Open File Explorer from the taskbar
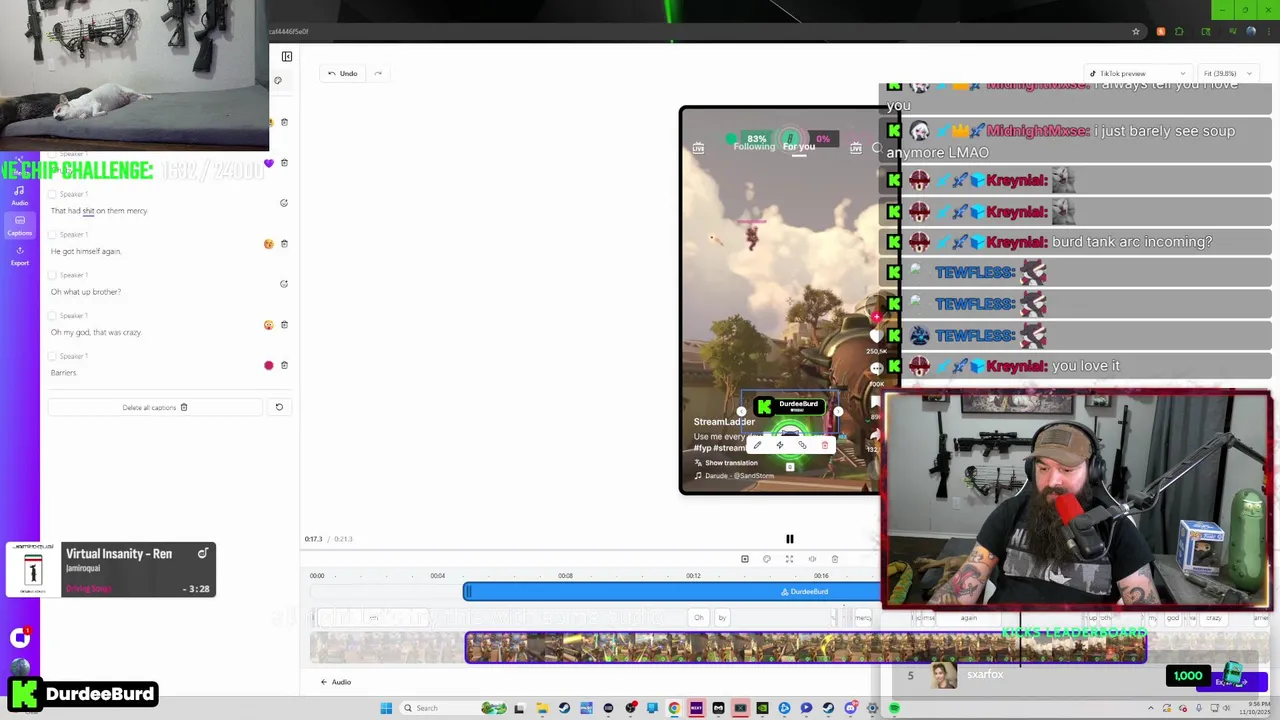This screenshot has height=720, width=1280. [542, 708]
